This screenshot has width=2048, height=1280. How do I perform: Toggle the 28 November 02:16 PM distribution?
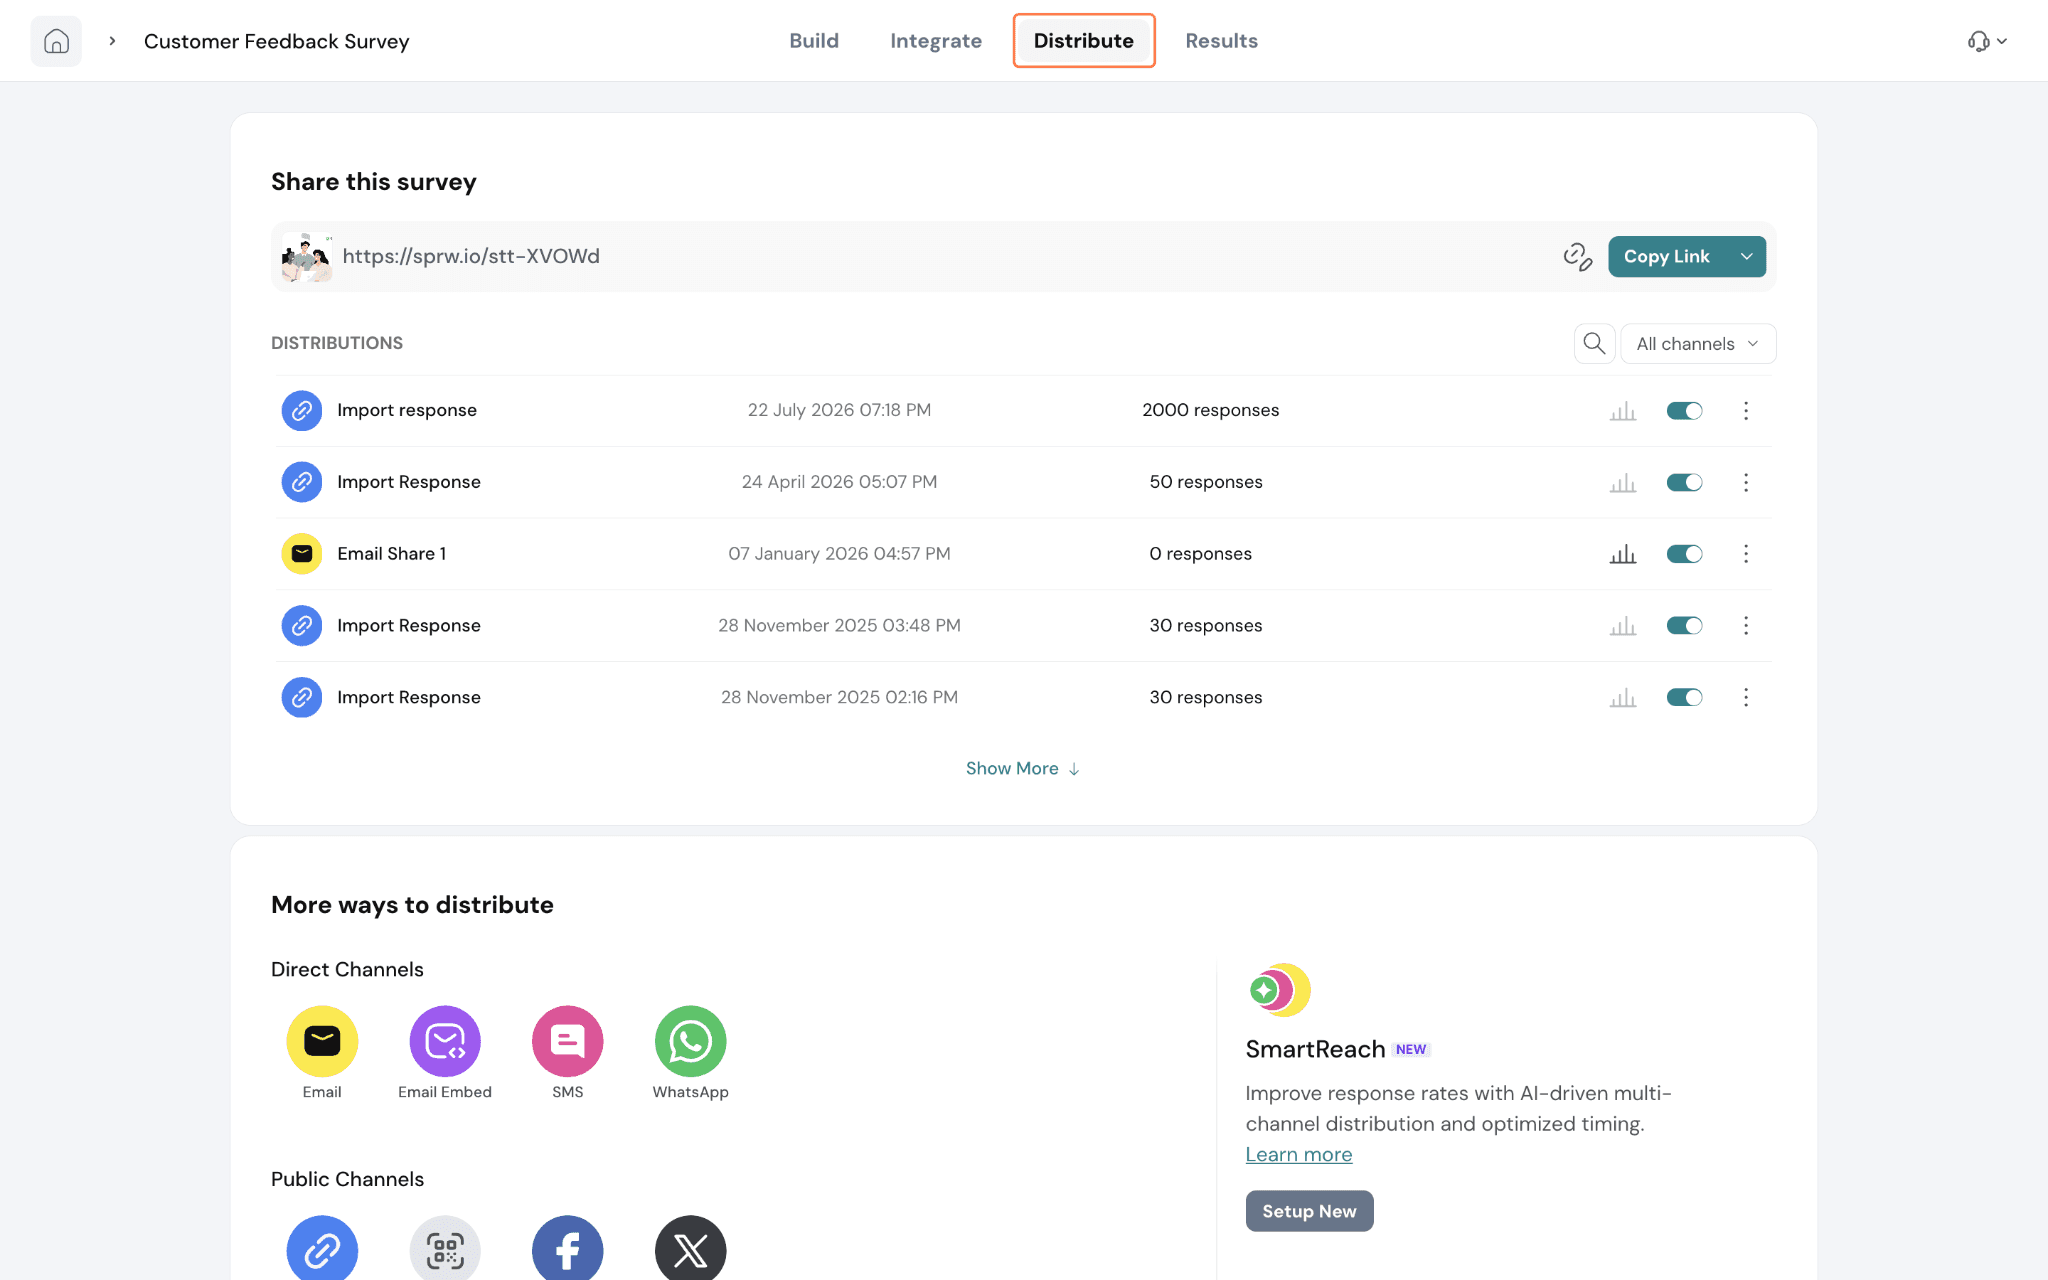pyautogui.click(x=1684, y=697)
